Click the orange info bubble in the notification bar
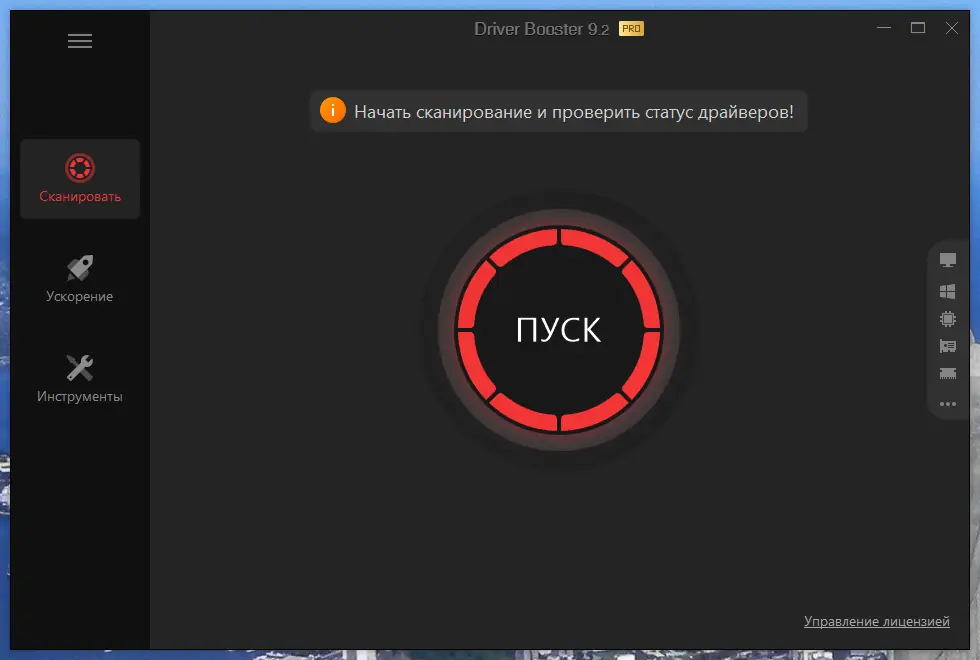The height and width of the screenshot is (660, 980). click(x=332, y=111)
